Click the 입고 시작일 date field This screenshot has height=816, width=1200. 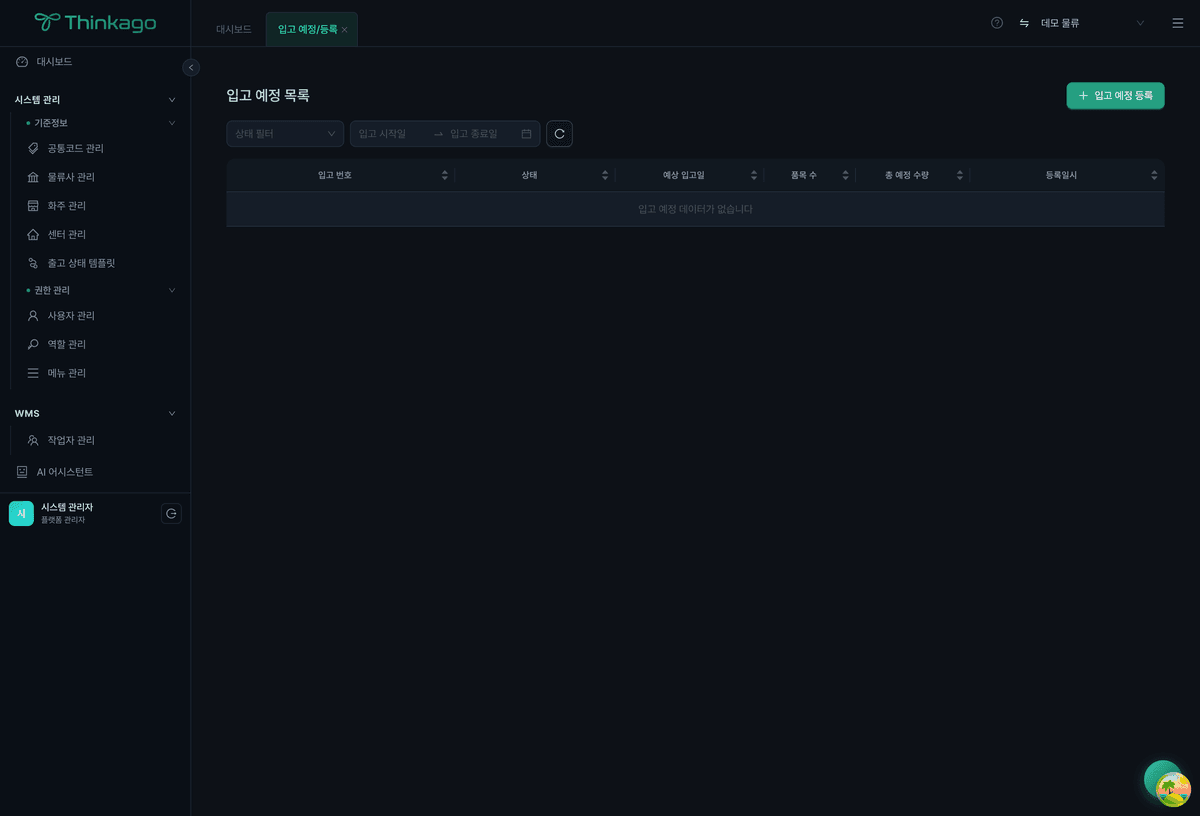point(390,134)
